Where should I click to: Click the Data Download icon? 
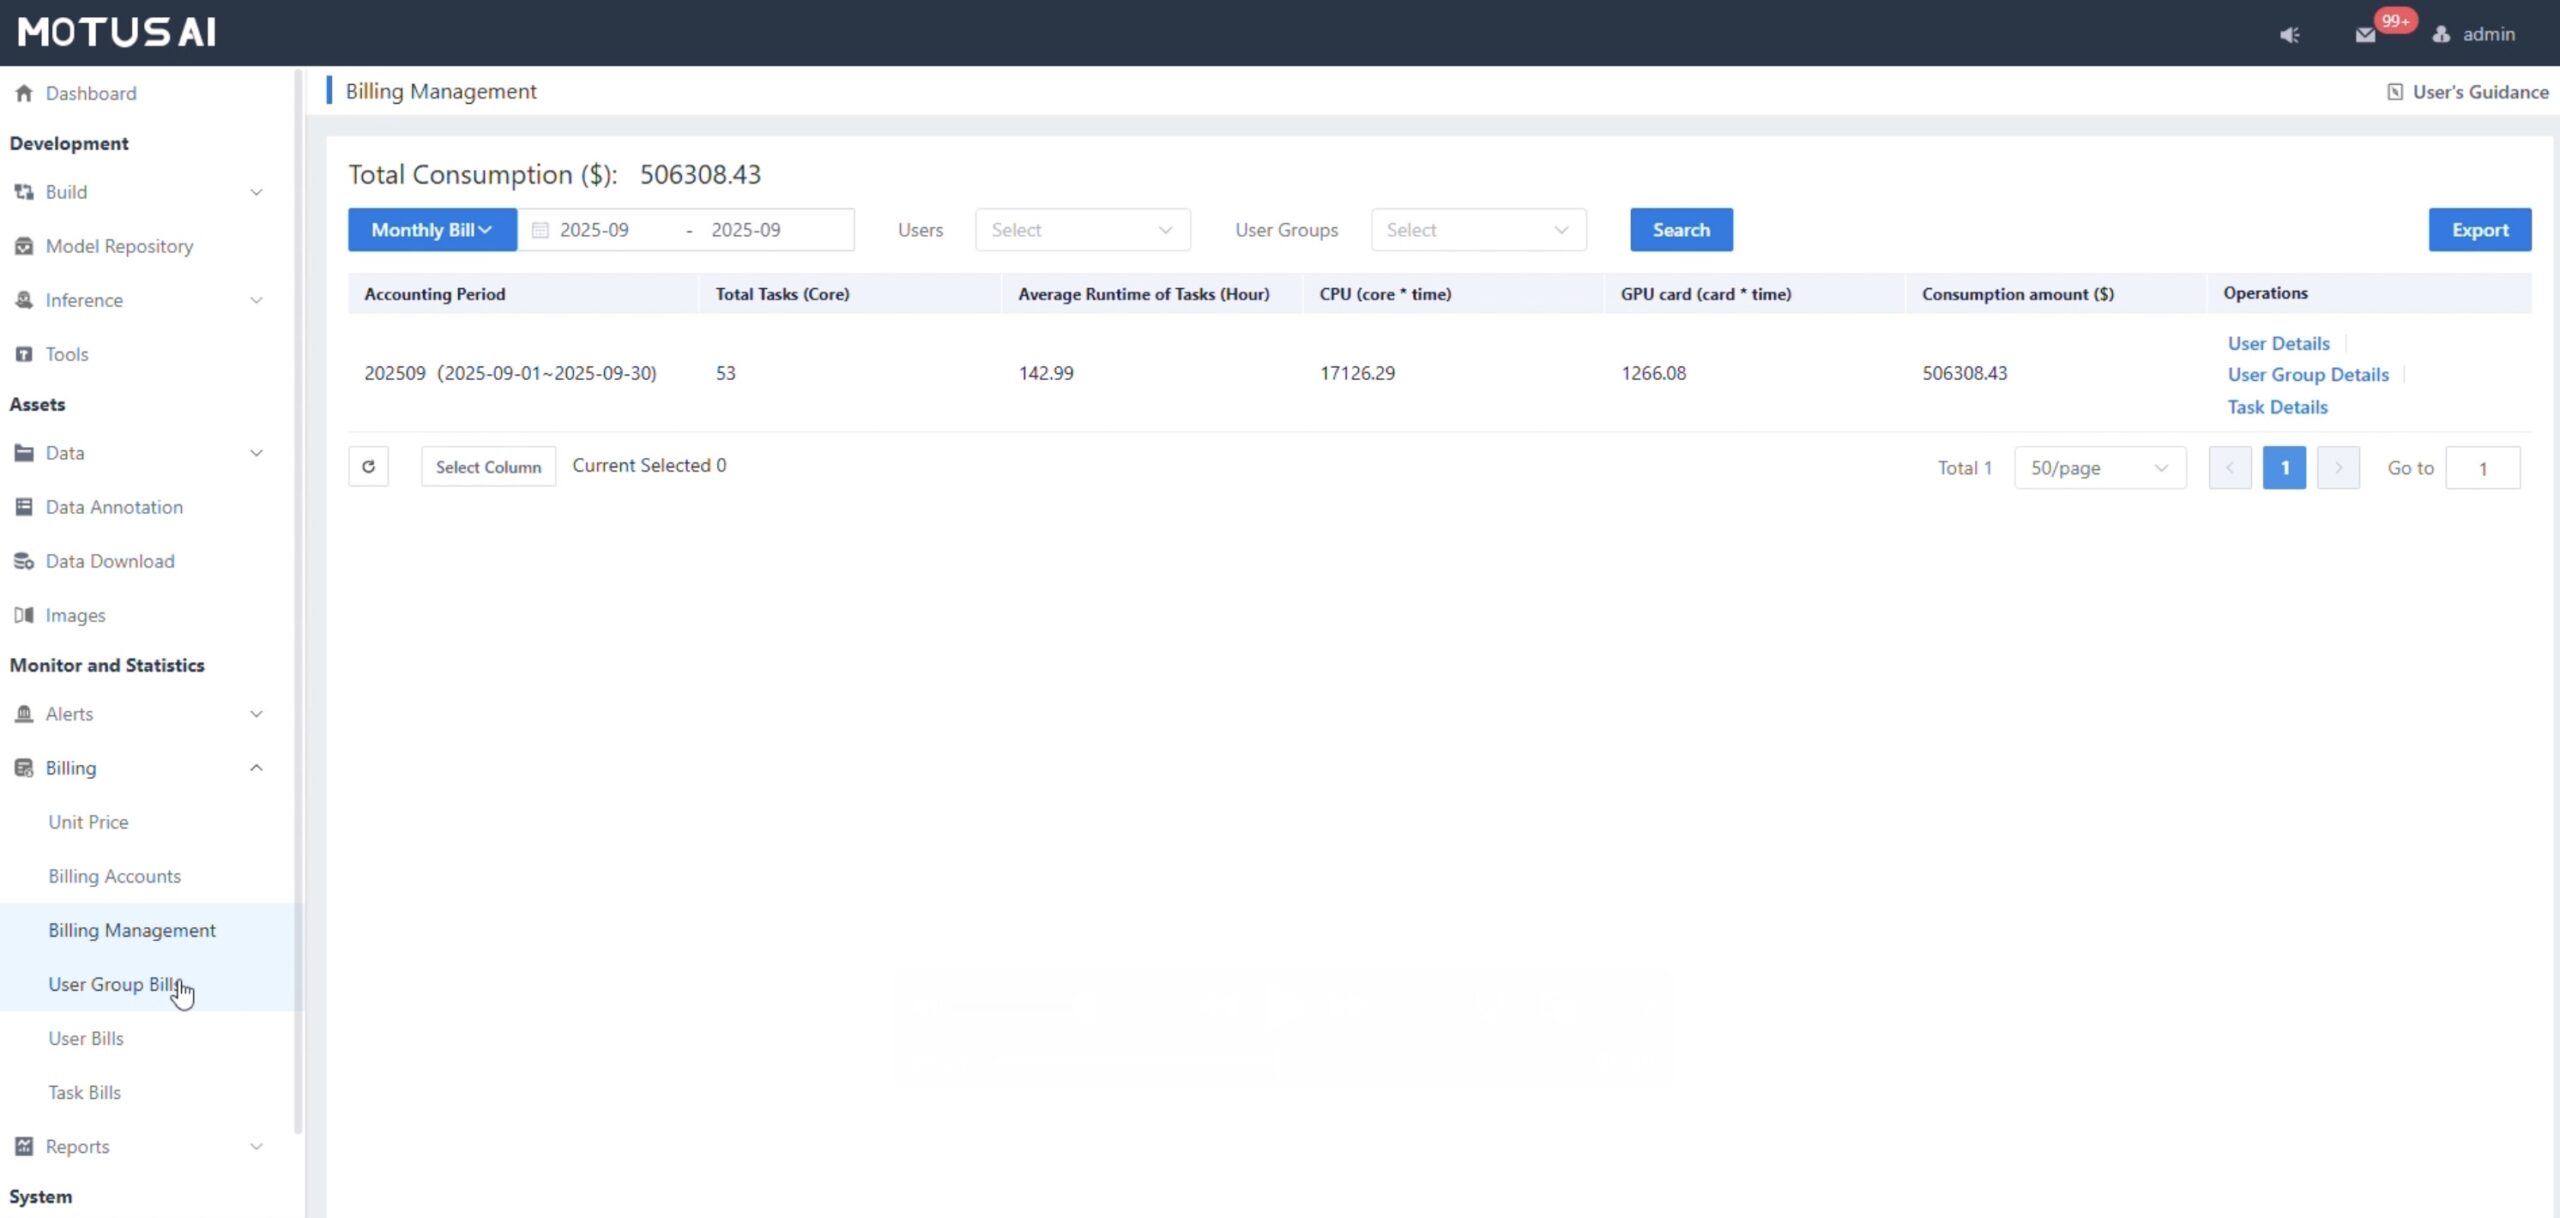[24, 561]
